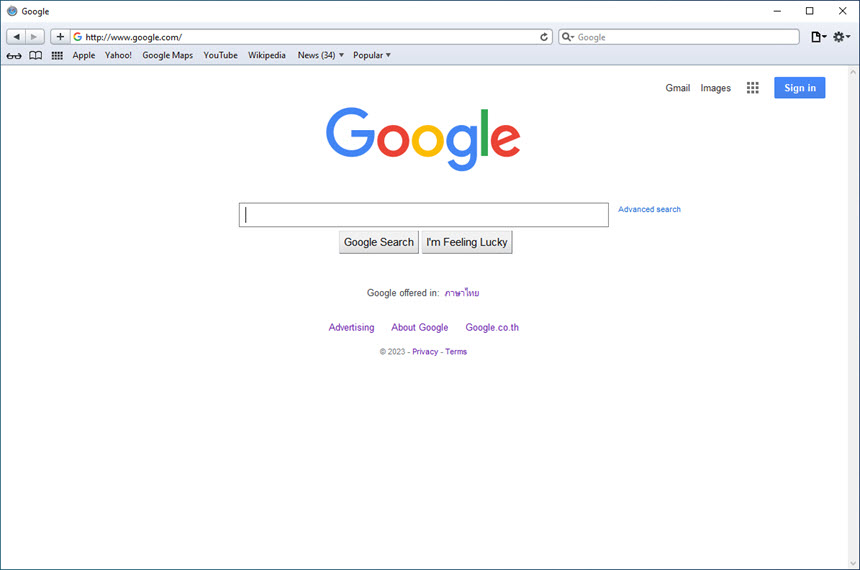The height and width of the screenshot is (570, 860).
Task: Show all bookmarks via the book icon
Action: tap(36, 55)
